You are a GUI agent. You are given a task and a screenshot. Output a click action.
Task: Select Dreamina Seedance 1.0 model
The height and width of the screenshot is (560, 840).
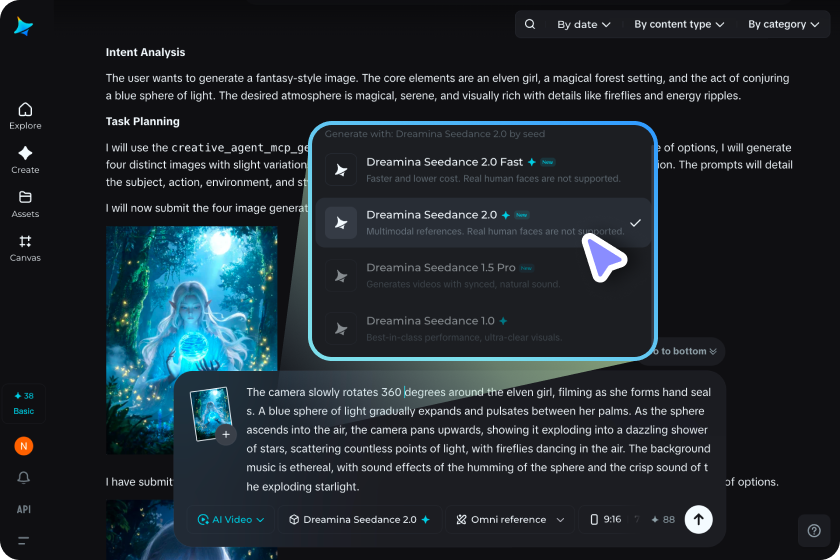(x=482, y=328)
